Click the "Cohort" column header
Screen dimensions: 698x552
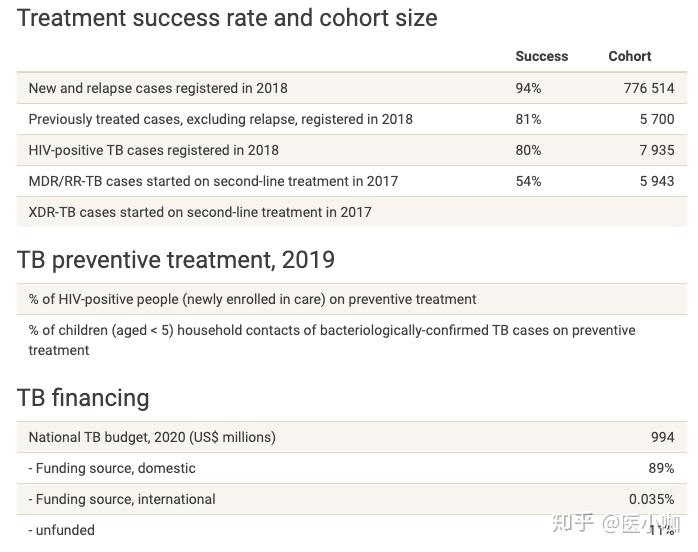tap(629, 57)
